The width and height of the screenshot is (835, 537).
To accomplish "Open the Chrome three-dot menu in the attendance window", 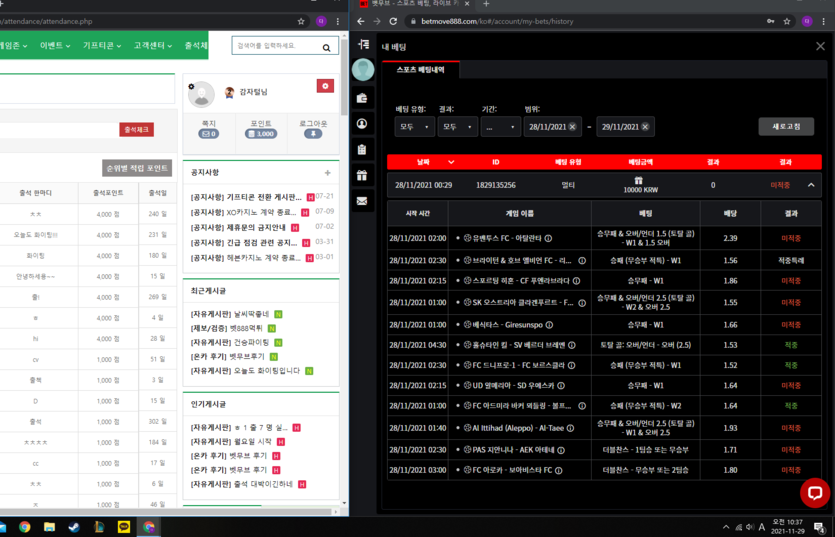I will point(338,21).
